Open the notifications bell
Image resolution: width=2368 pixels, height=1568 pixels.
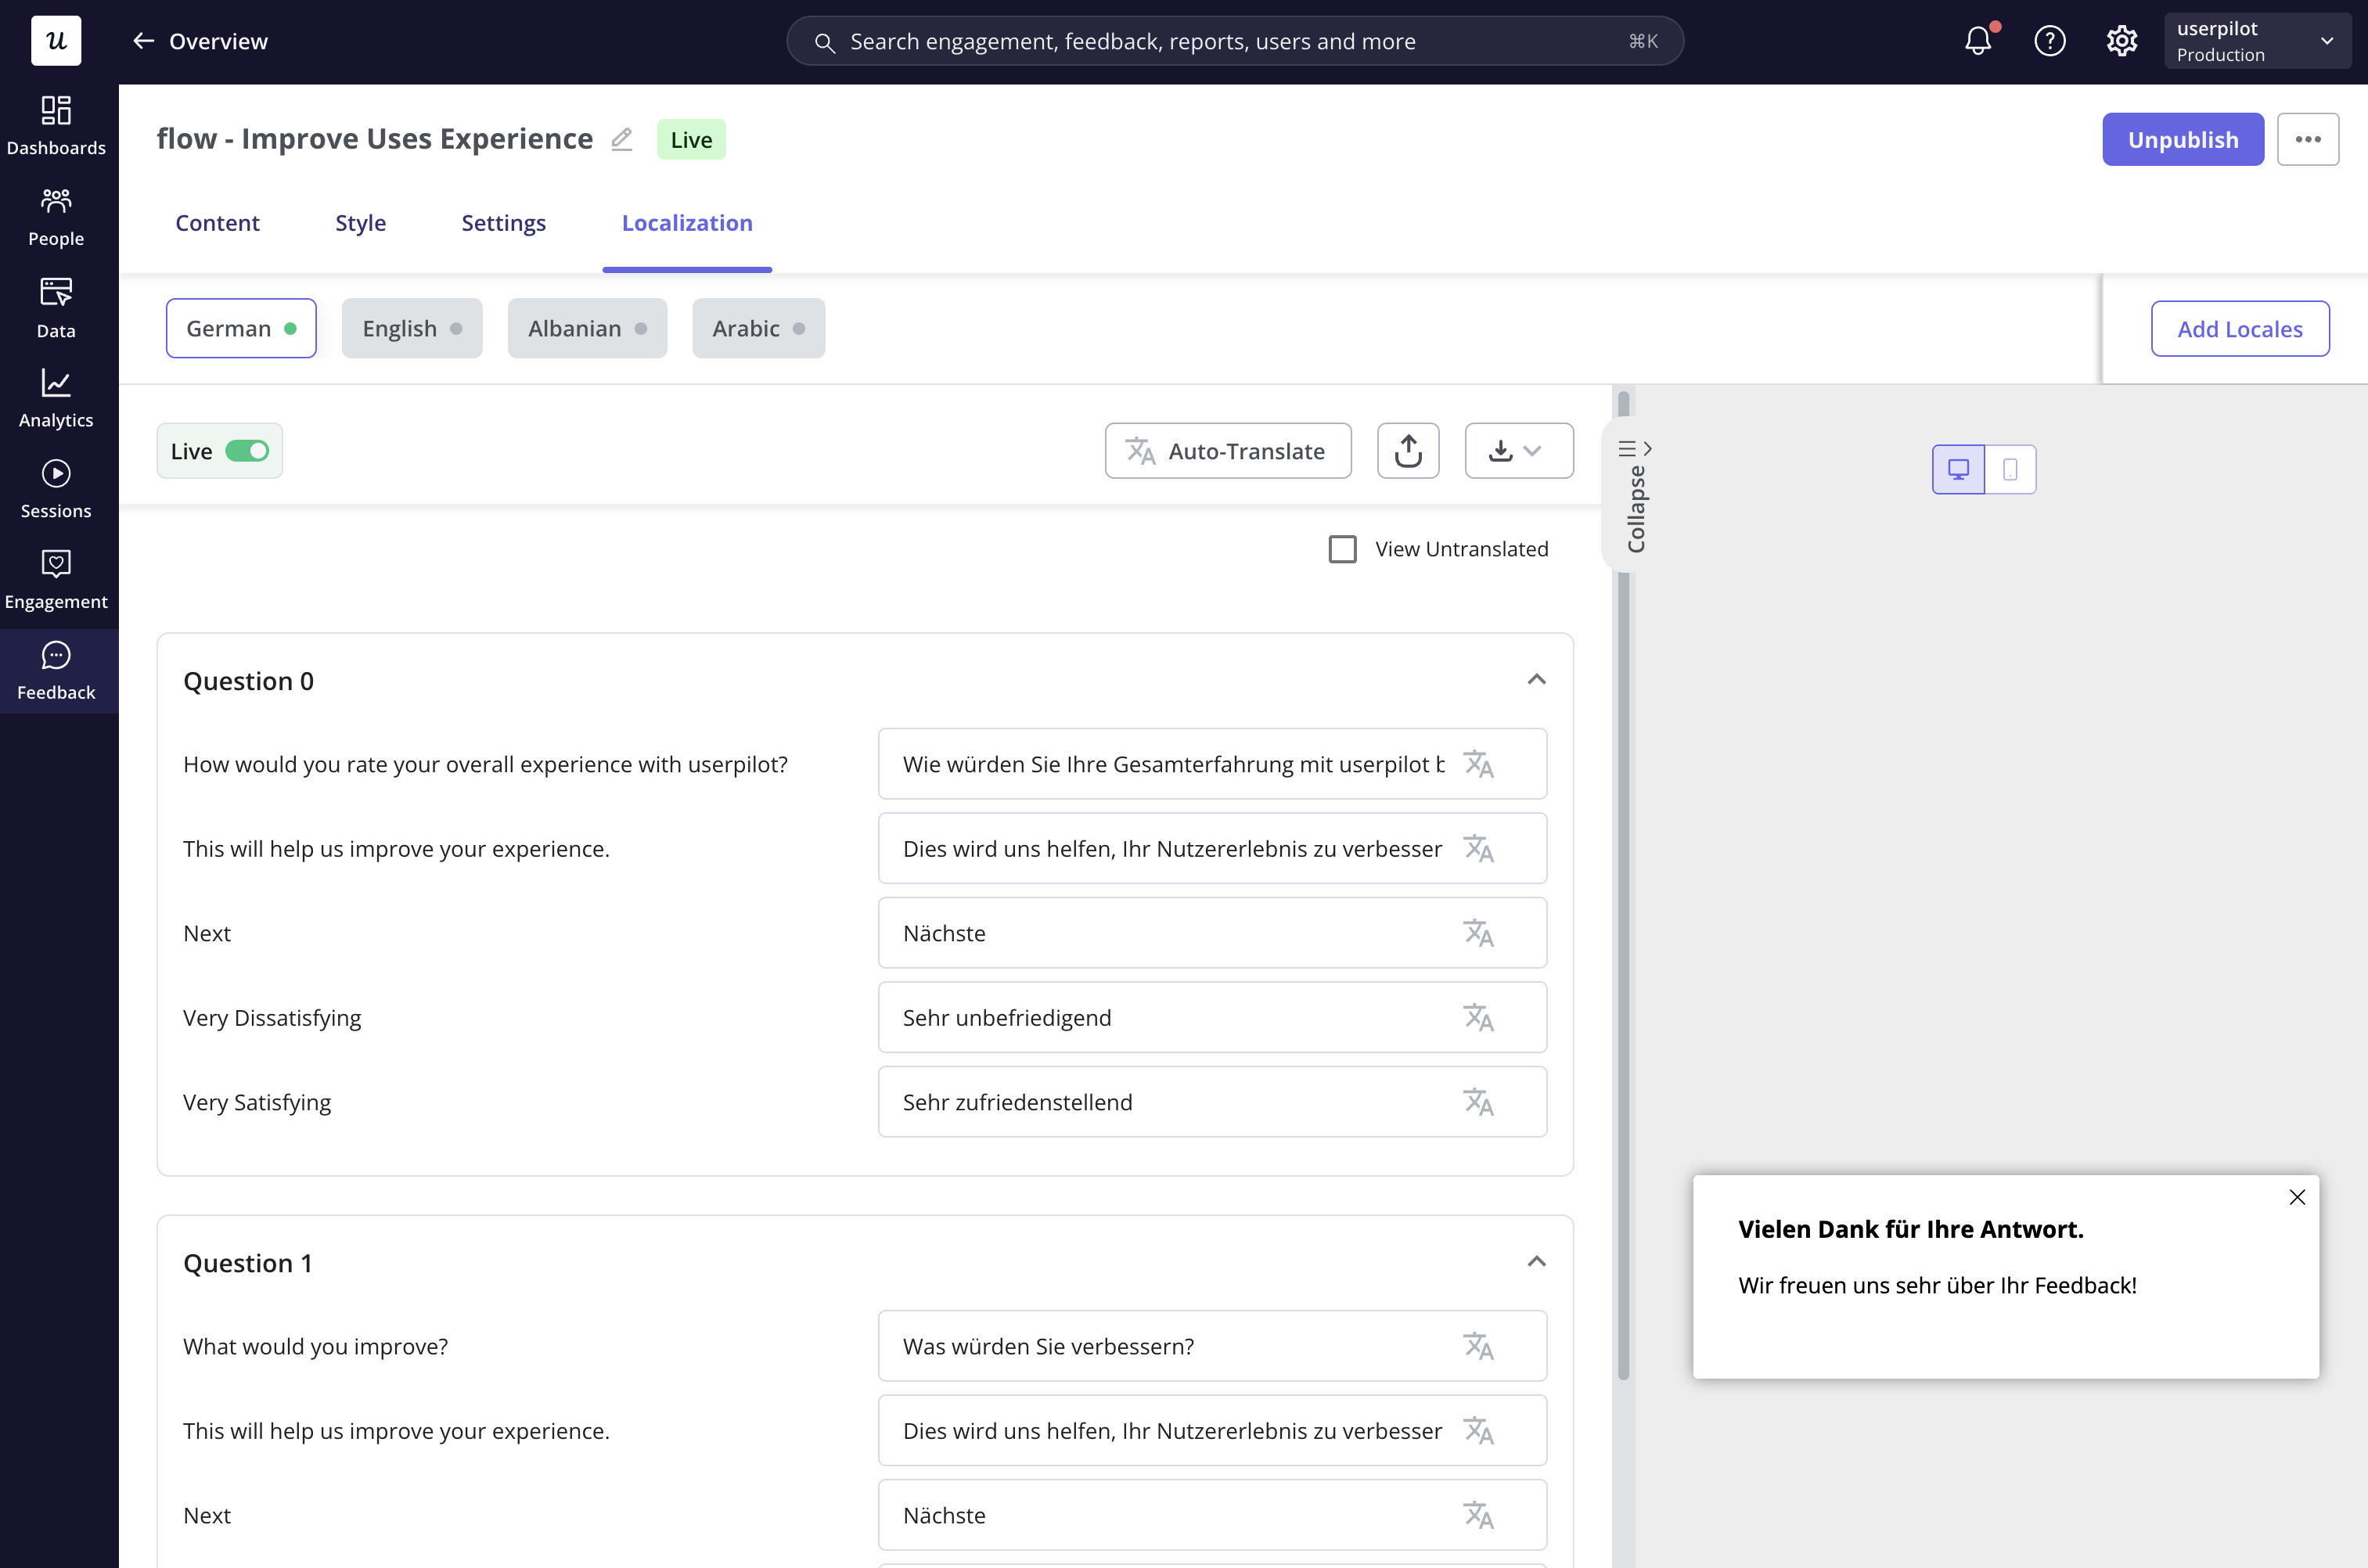[1978, 41]
